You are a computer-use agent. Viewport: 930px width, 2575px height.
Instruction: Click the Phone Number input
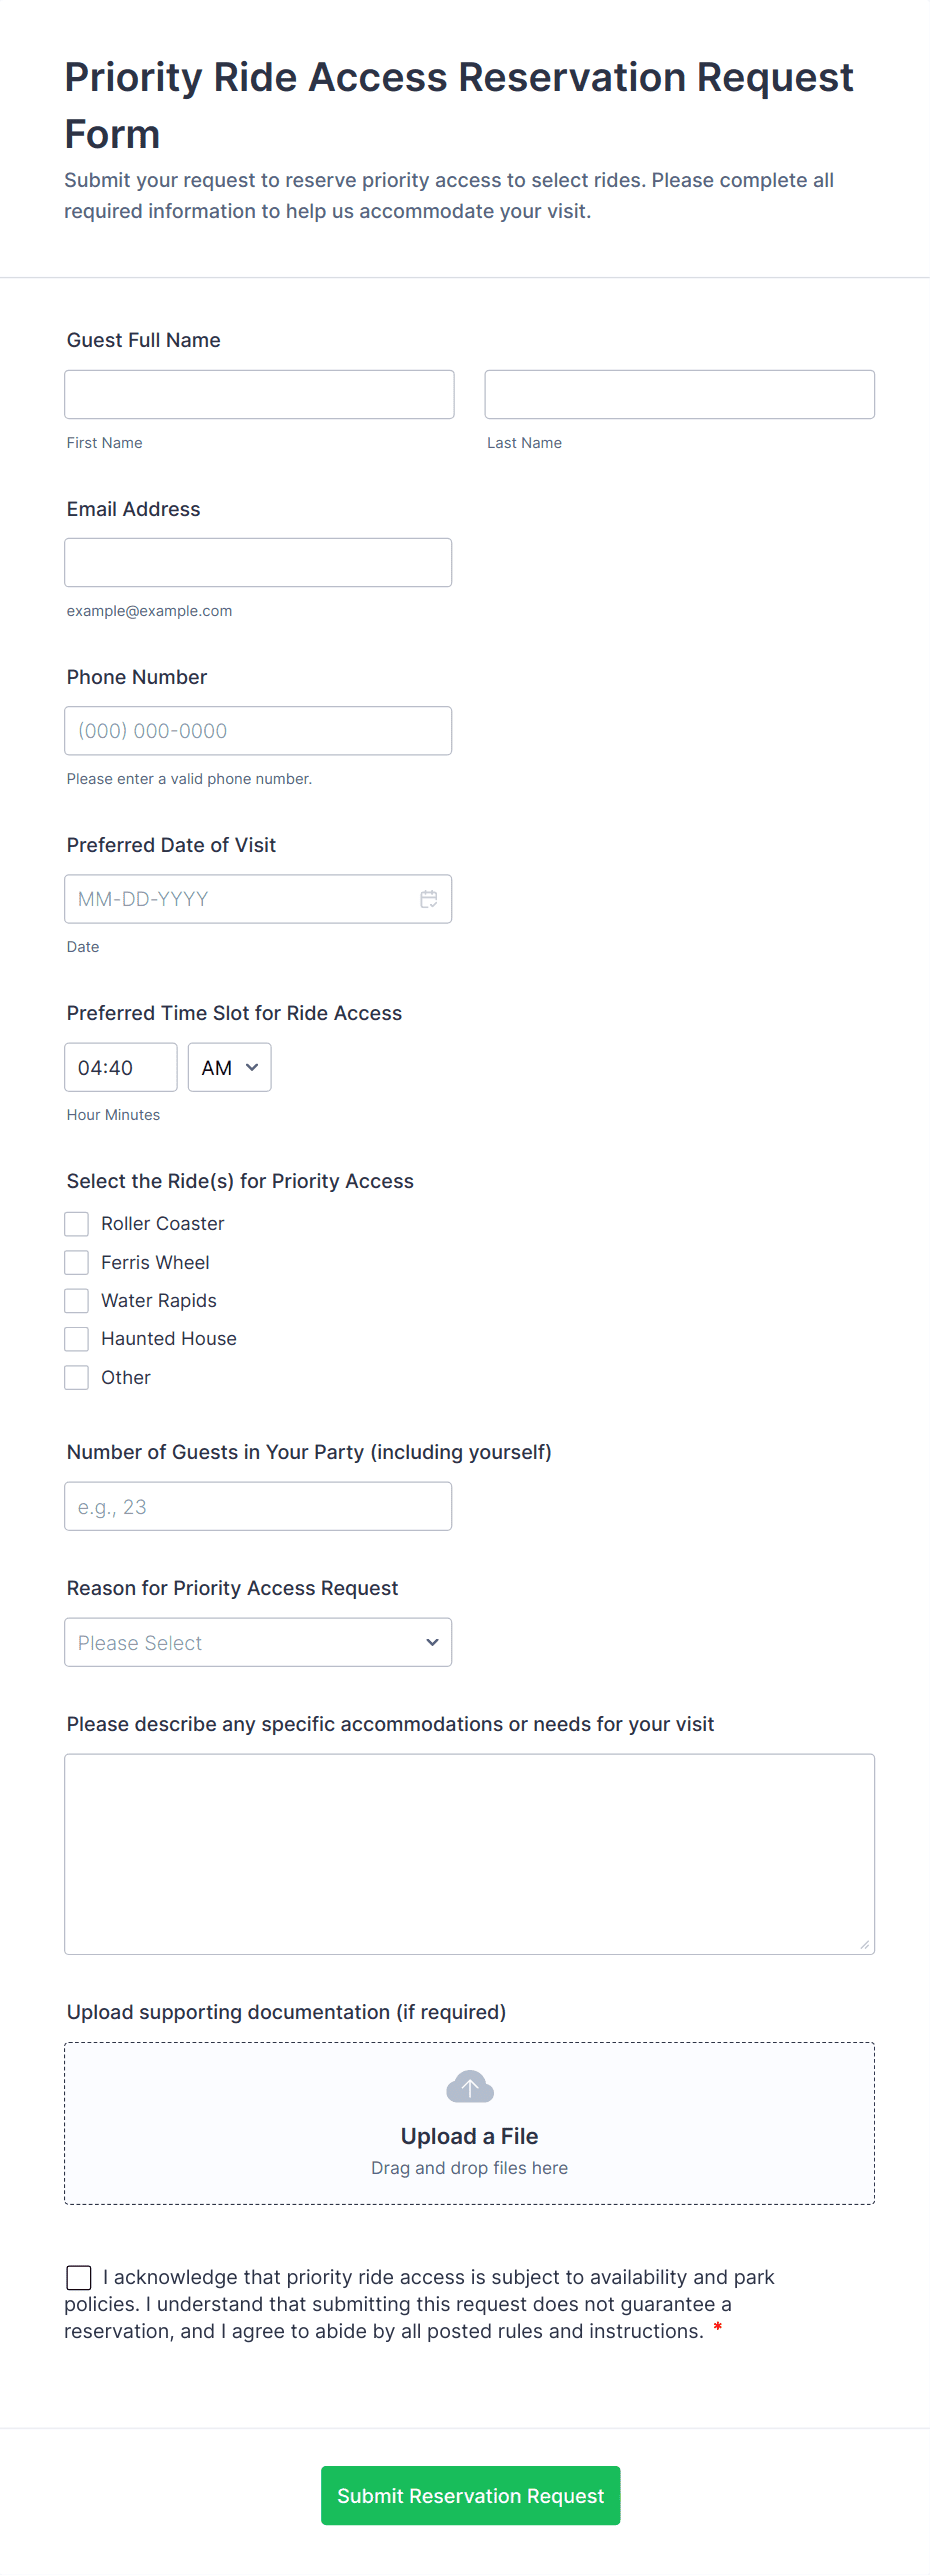[258, 731]
